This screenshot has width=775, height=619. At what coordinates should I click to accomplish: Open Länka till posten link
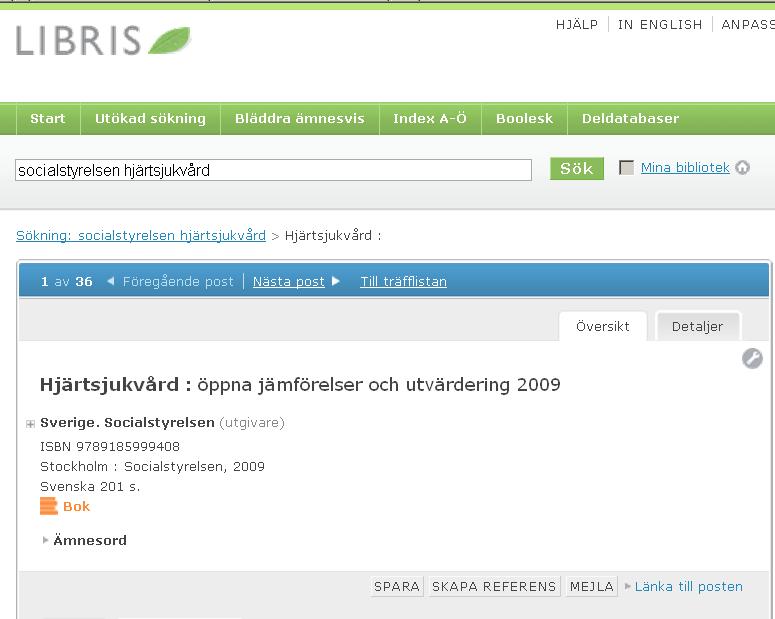pyautogui.click(x=689, y=586)
